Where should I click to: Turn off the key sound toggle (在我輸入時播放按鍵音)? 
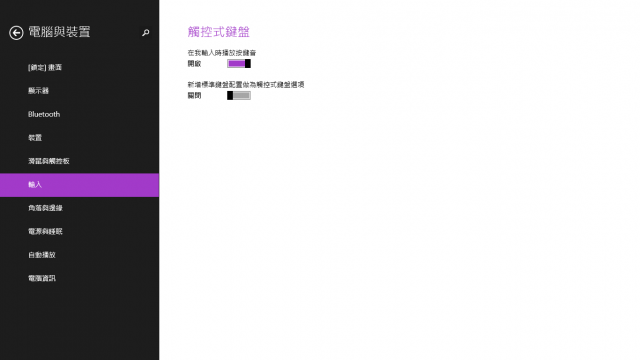coord(239,64)
